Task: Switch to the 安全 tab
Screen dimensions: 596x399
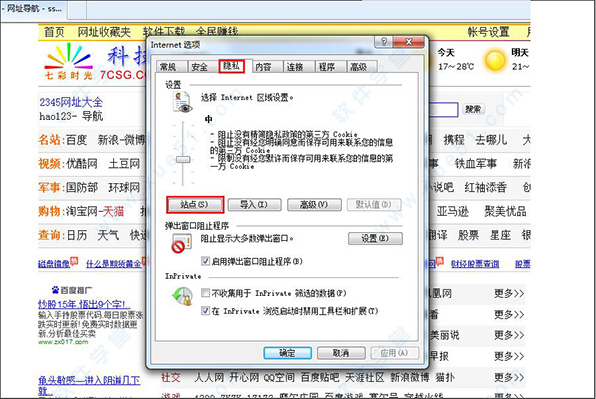Action: 201,67
